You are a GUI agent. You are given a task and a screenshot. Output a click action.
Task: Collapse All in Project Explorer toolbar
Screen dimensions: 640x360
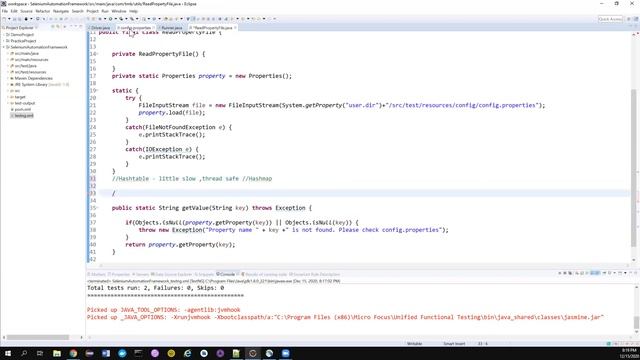[x=53, y=27]
